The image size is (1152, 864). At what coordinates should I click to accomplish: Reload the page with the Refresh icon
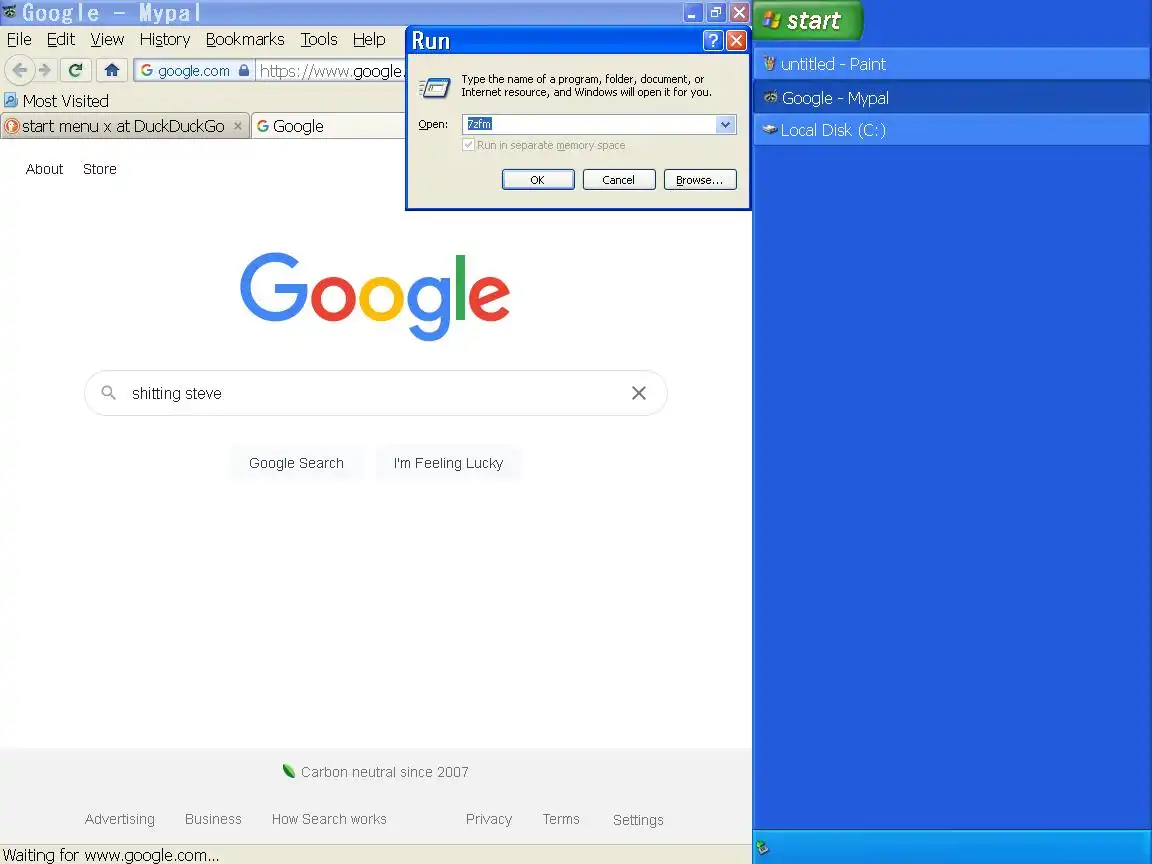[x=75, y=70]
